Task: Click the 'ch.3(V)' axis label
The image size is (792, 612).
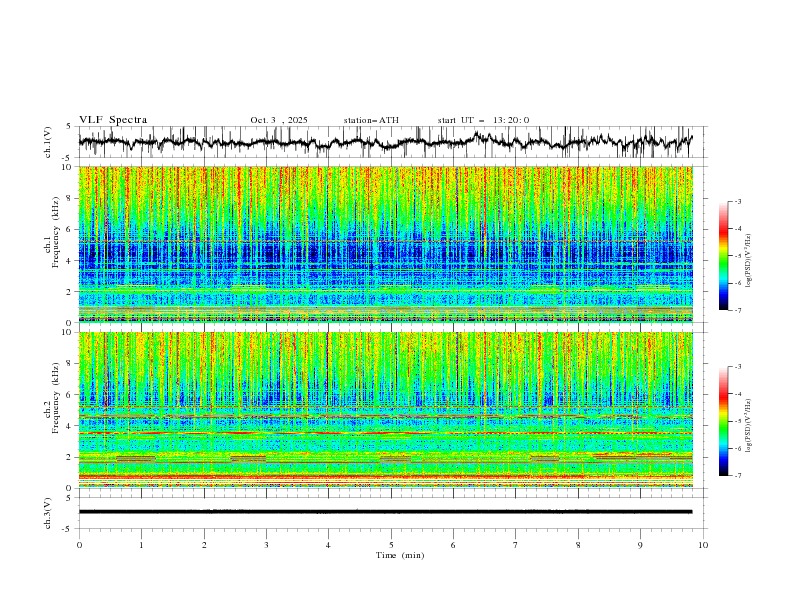Action: pos(48,513)
